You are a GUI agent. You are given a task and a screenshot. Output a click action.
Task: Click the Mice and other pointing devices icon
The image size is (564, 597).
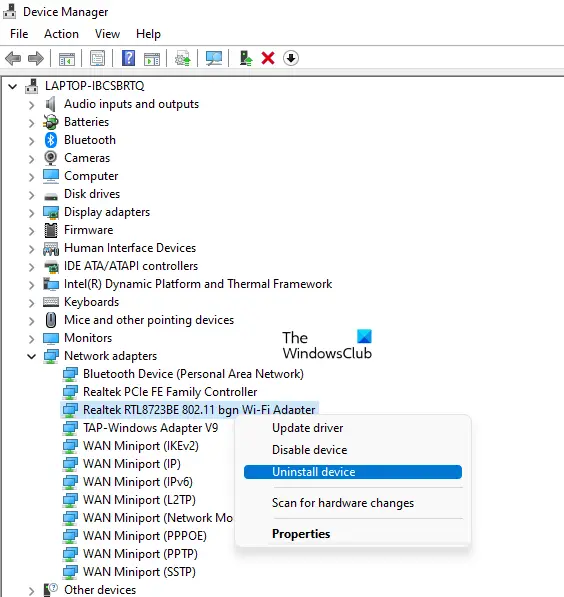click(51, 320)
